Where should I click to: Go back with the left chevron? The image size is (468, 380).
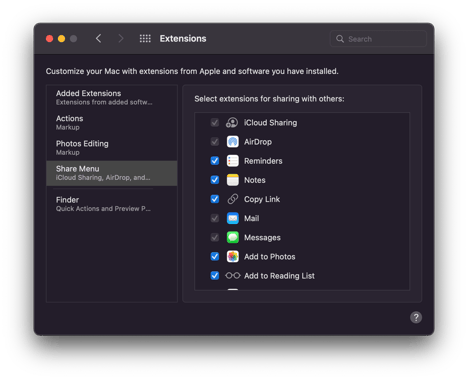[98, 39]
